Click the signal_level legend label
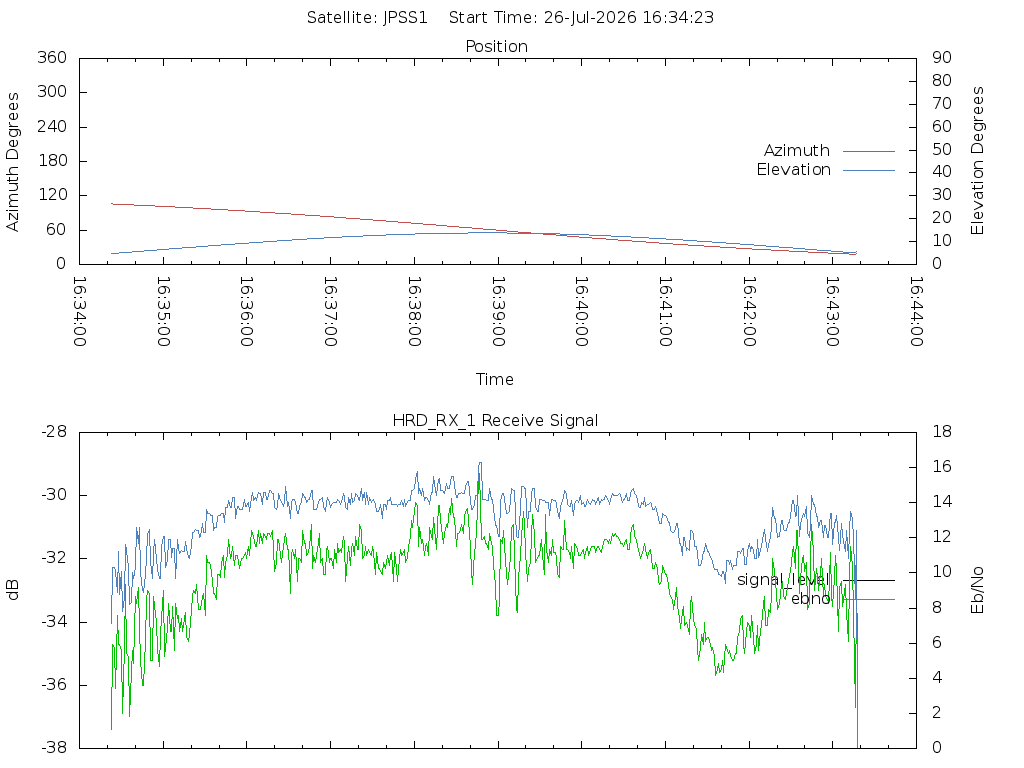Screen dimensions: 1024x768 783,579
